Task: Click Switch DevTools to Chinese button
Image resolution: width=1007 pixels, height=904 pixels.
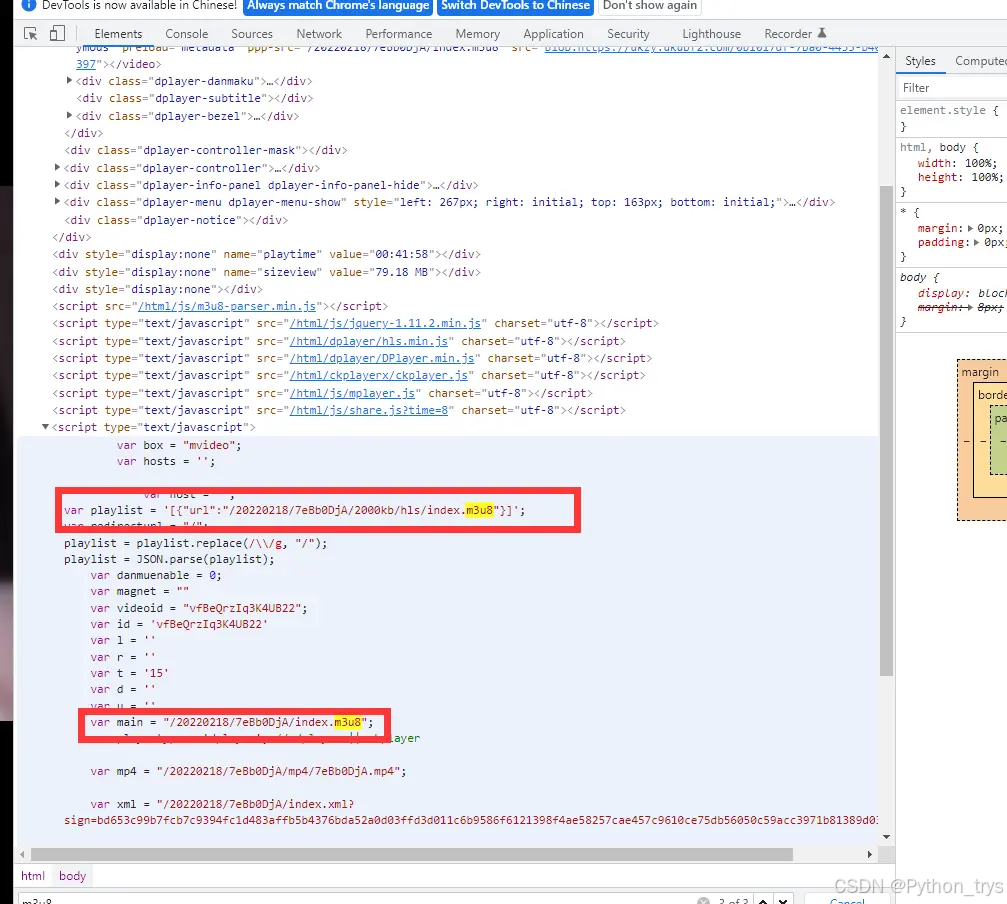Action: [x=515, y=6]
